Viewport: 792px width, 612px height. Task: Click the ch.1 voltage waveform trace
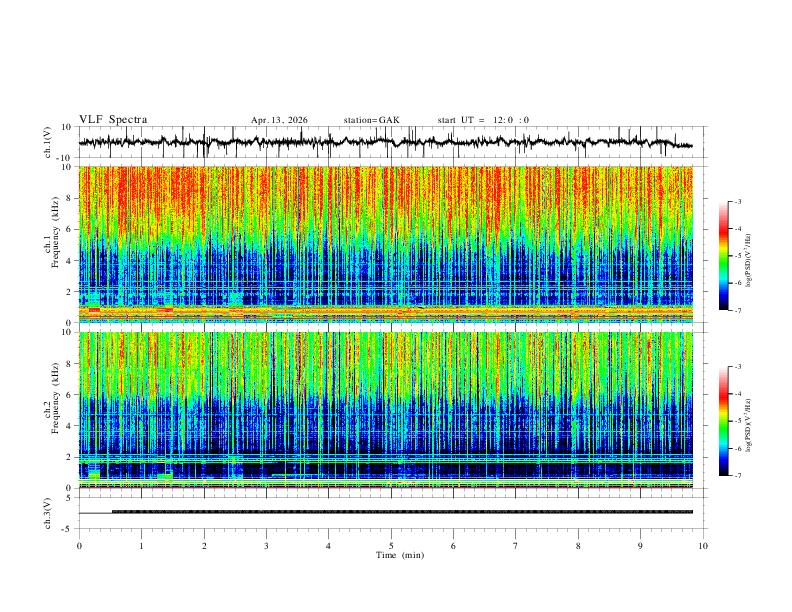[385, 142]
